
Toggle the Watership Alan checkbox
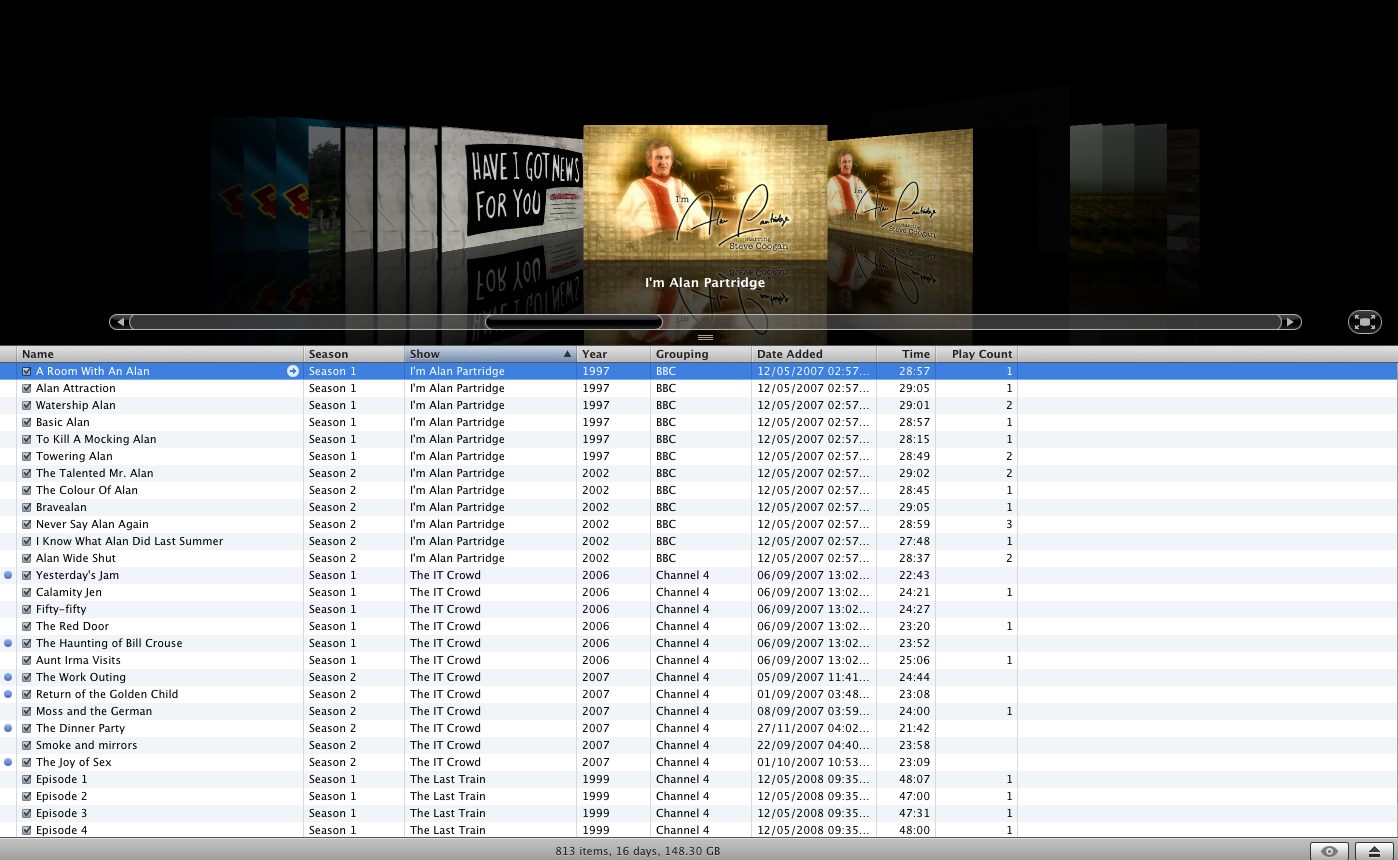[27, 405]
